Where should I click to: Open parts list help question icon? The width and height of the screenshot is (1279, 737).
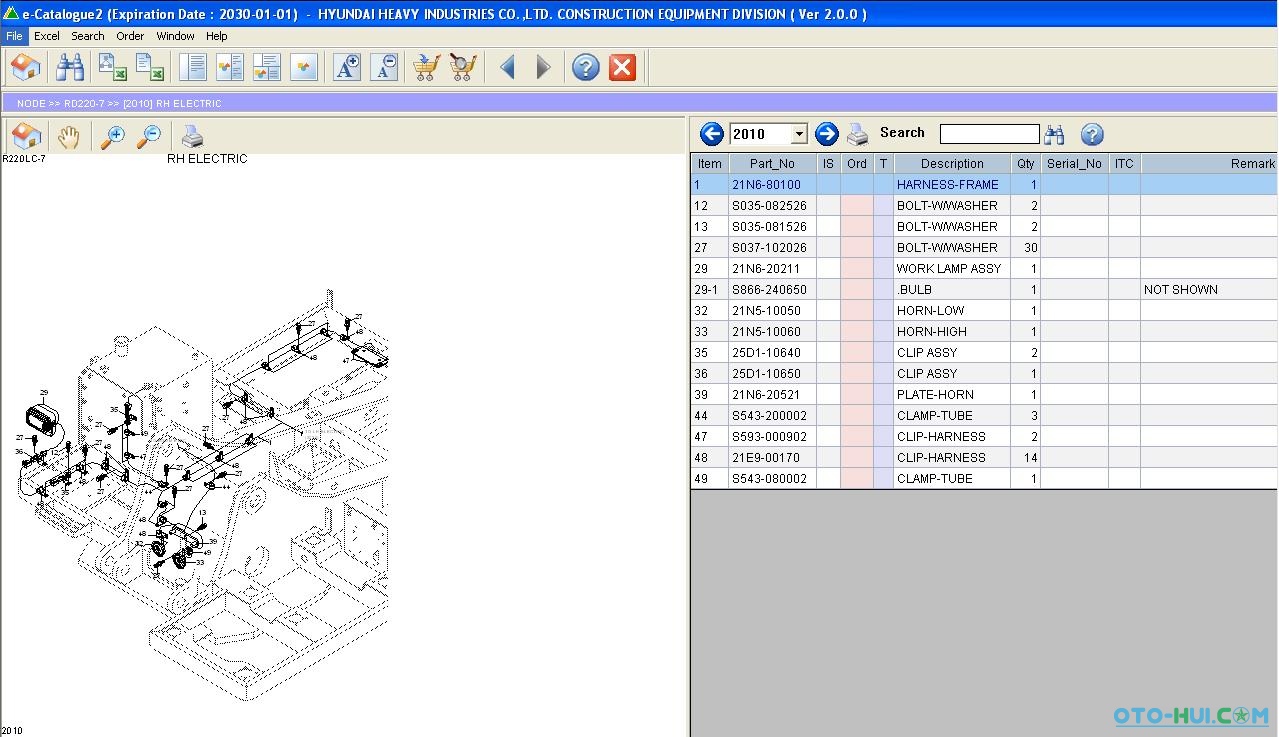[1092, 134]
